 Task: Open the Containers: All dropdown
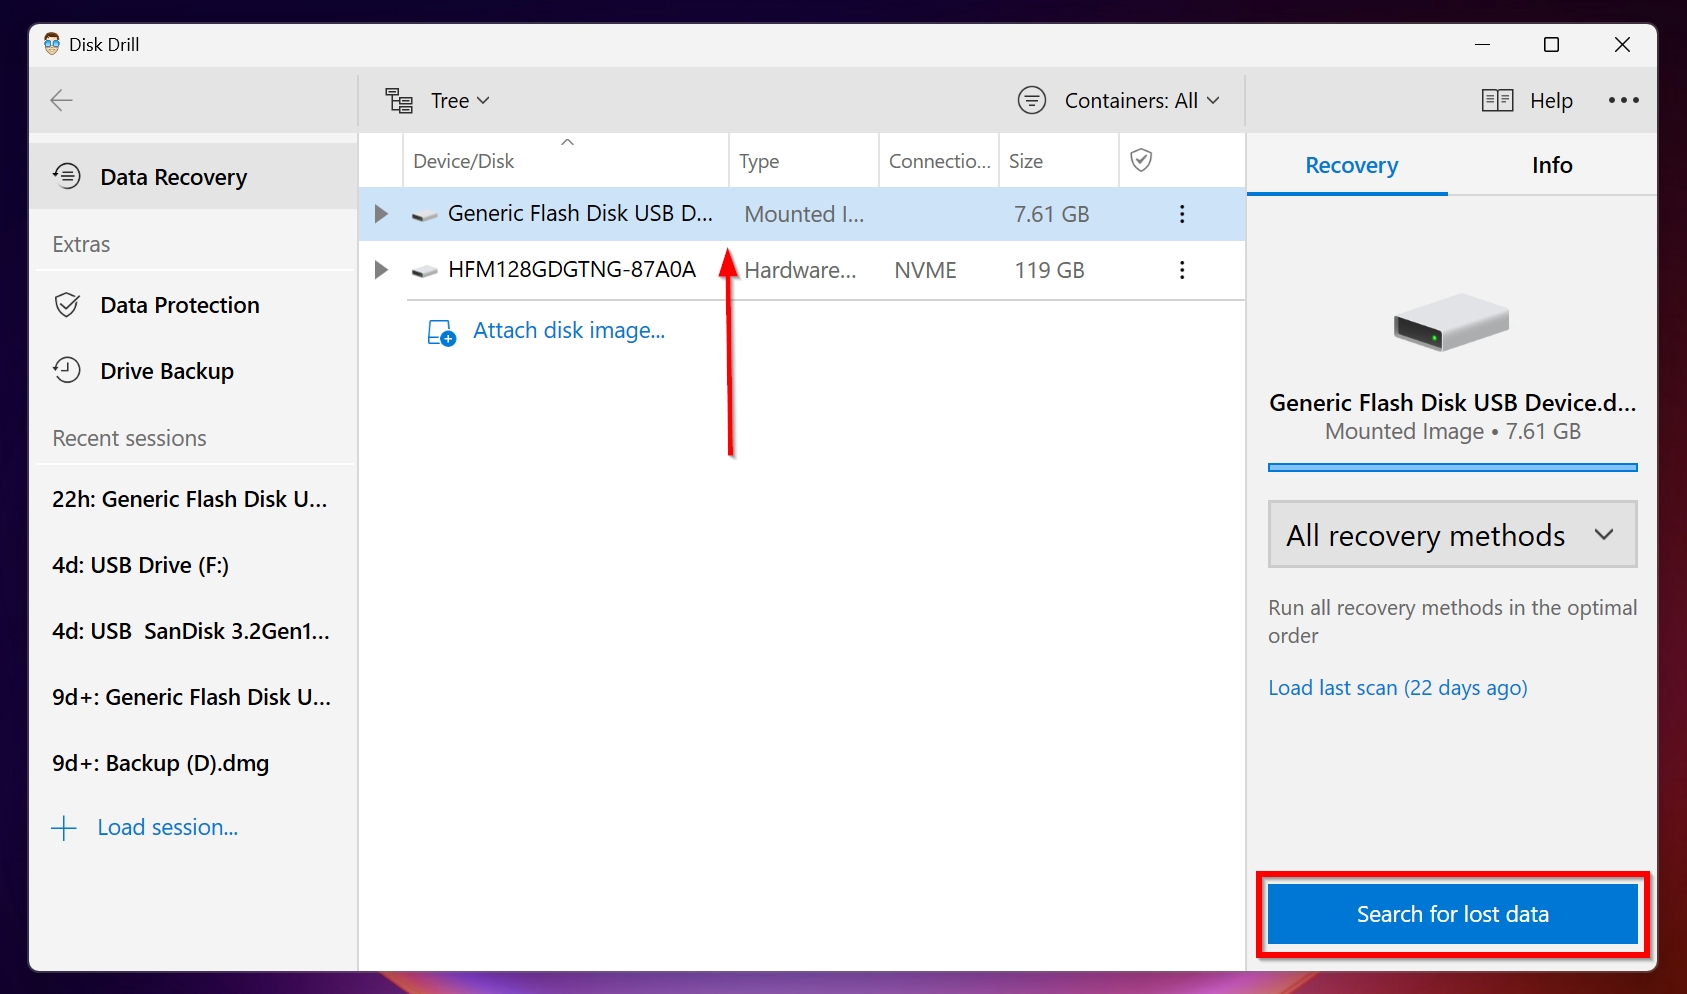click(1142, 100)
